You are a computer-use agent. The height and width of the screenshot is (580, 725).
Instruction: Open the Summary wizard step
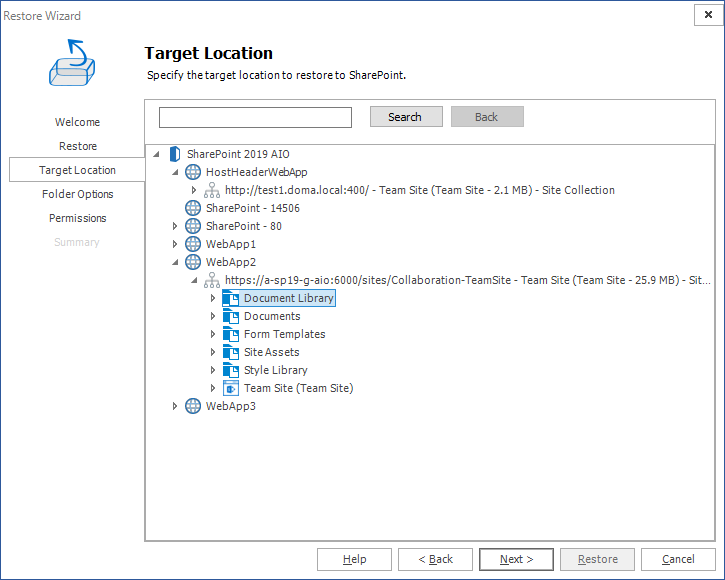click(x=77, y=242)
